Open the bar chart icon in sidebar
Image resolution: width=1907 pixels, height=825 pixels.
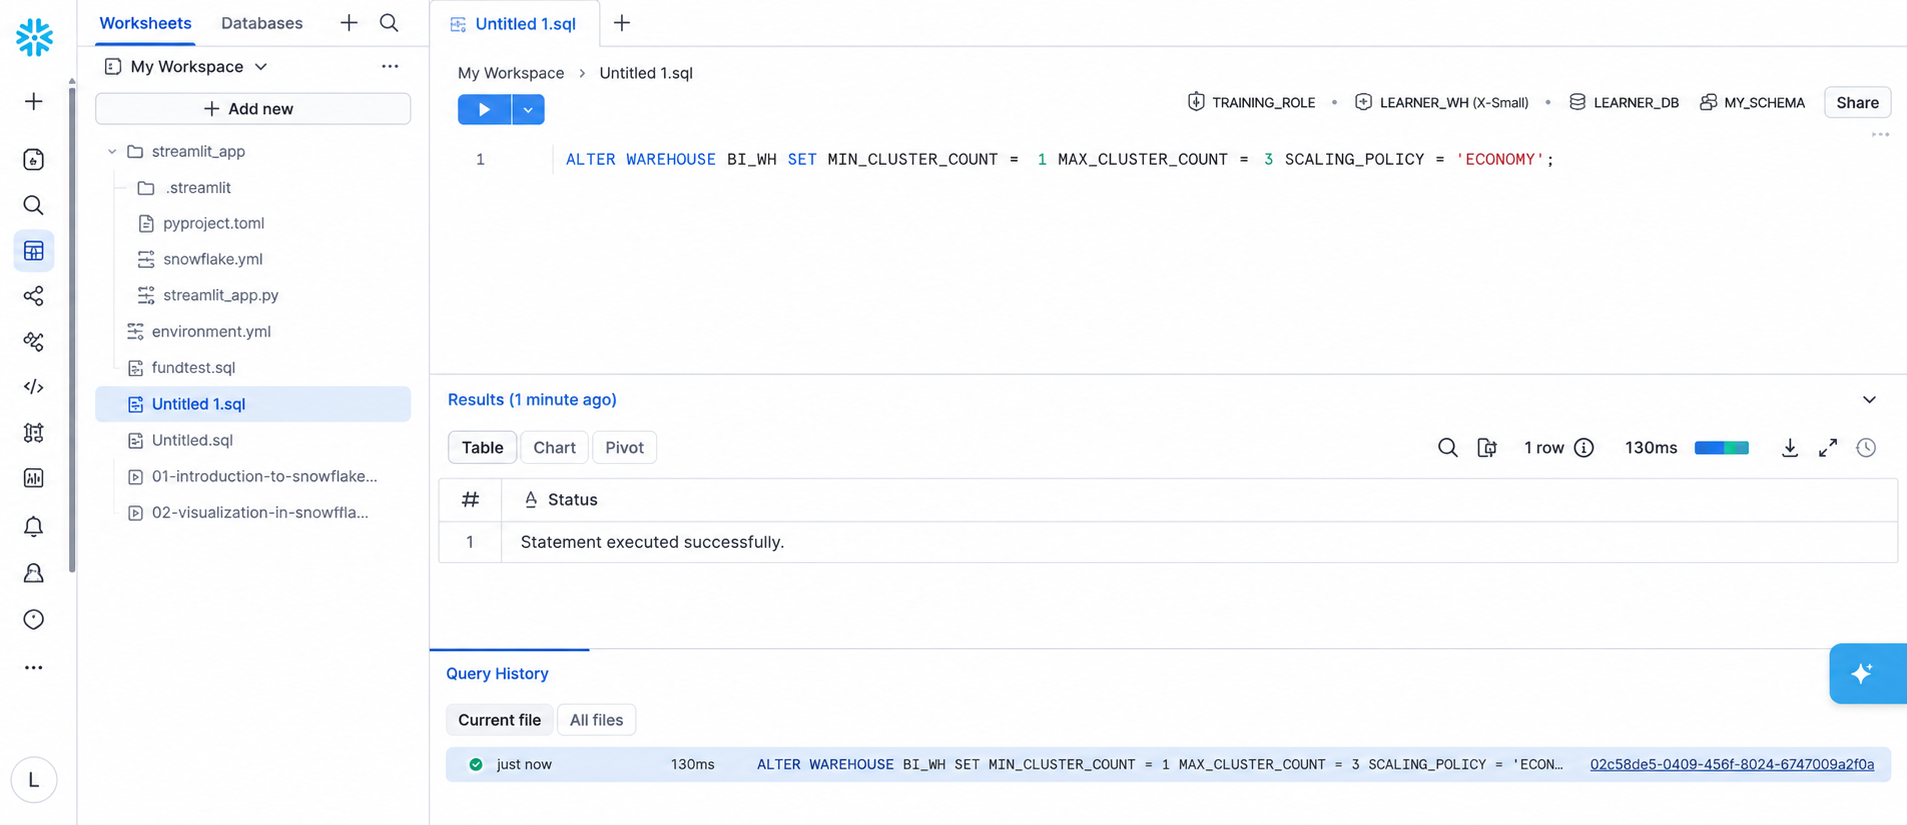coord(34,478)
